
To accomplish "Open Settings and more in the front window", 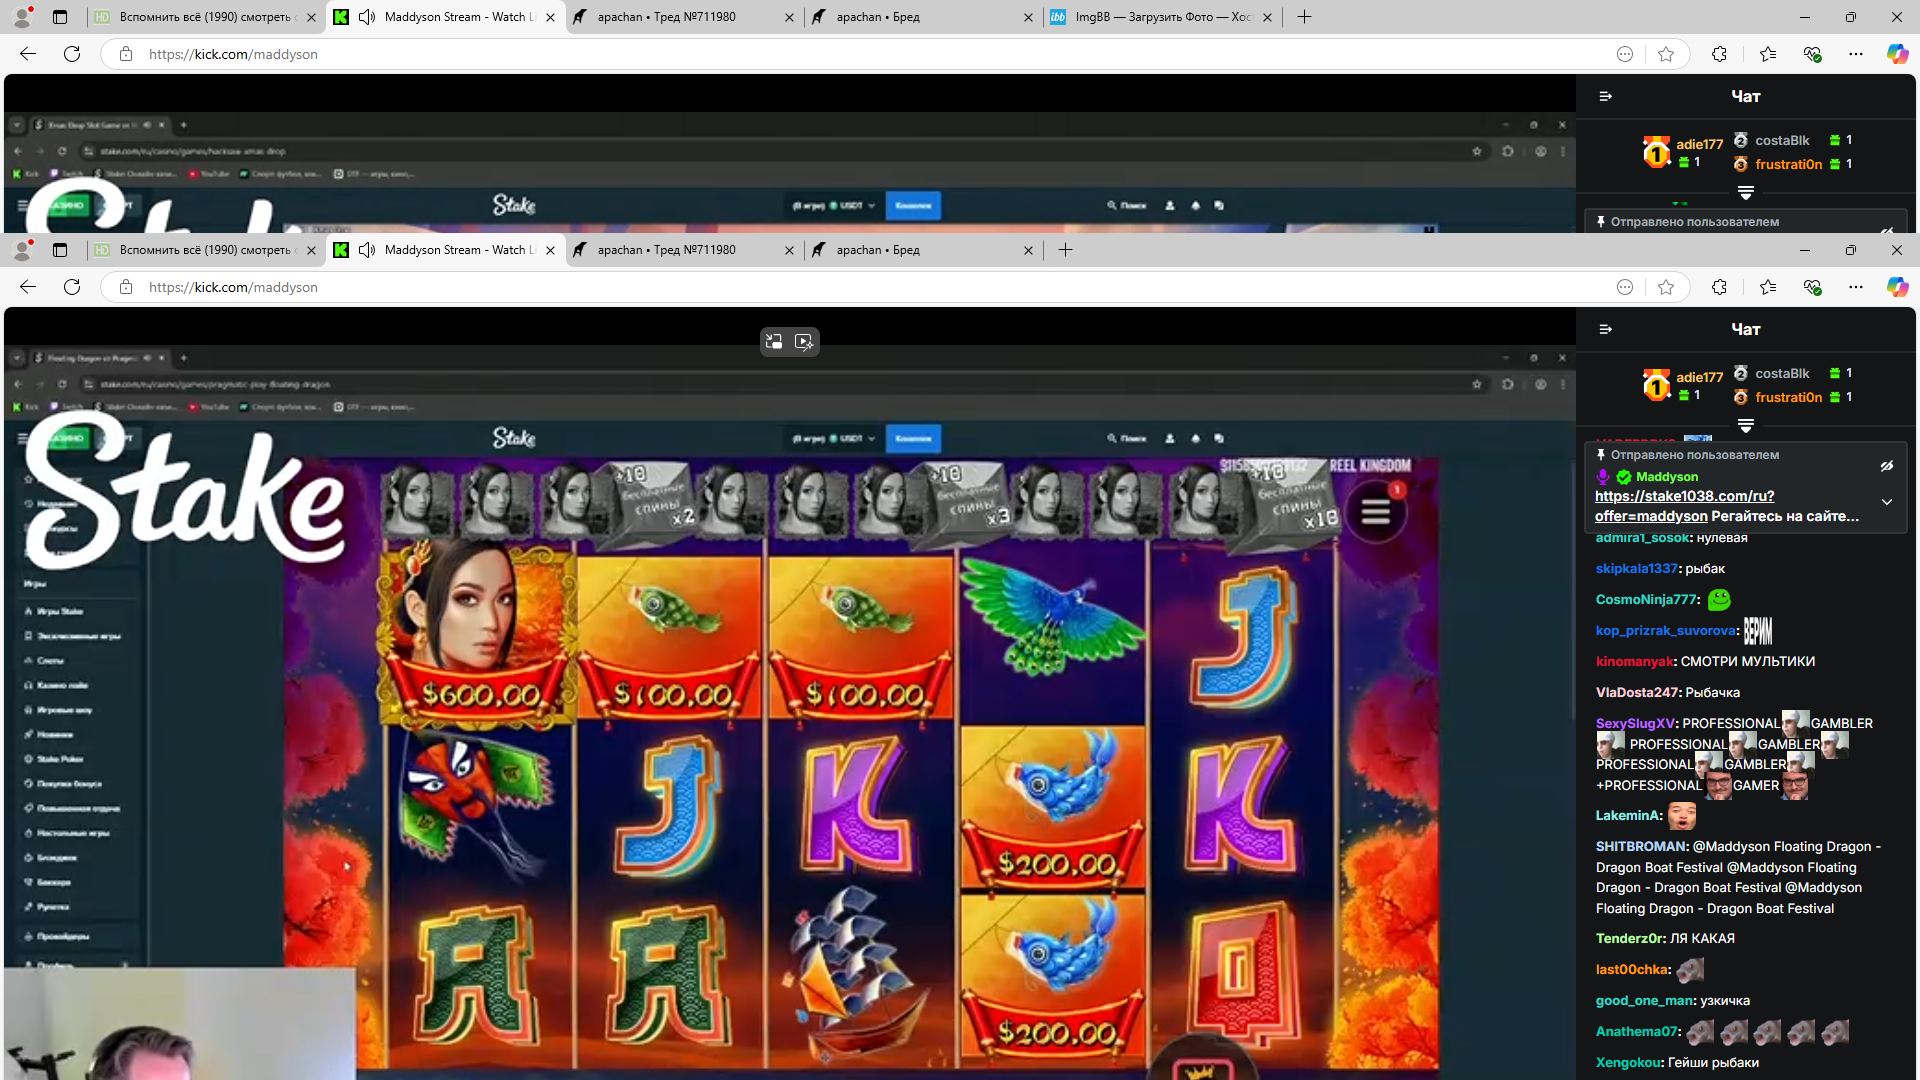I will coord(1856,287).
